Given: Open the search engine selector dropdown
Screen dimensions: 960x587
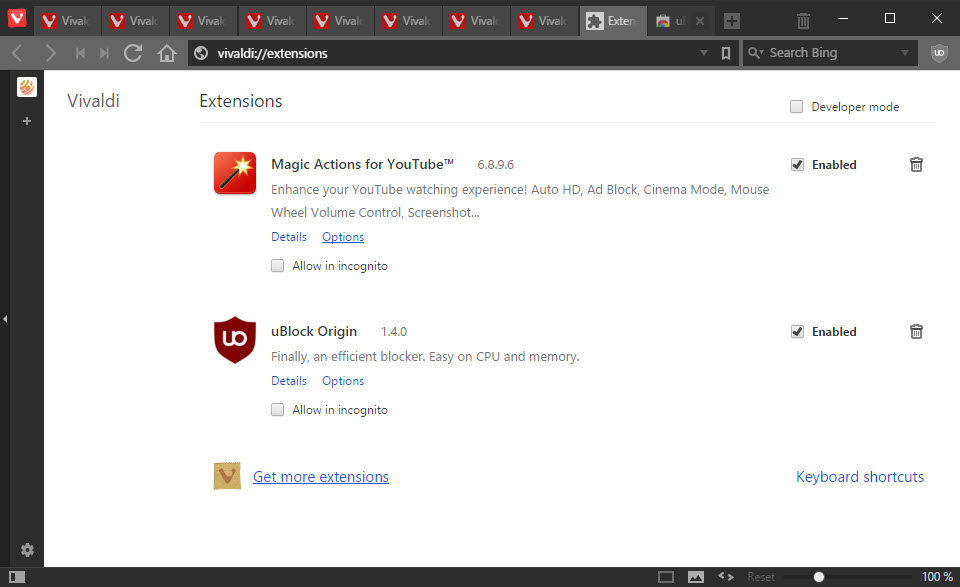Looking at the screenshot, I should click(x=756, y=53).
